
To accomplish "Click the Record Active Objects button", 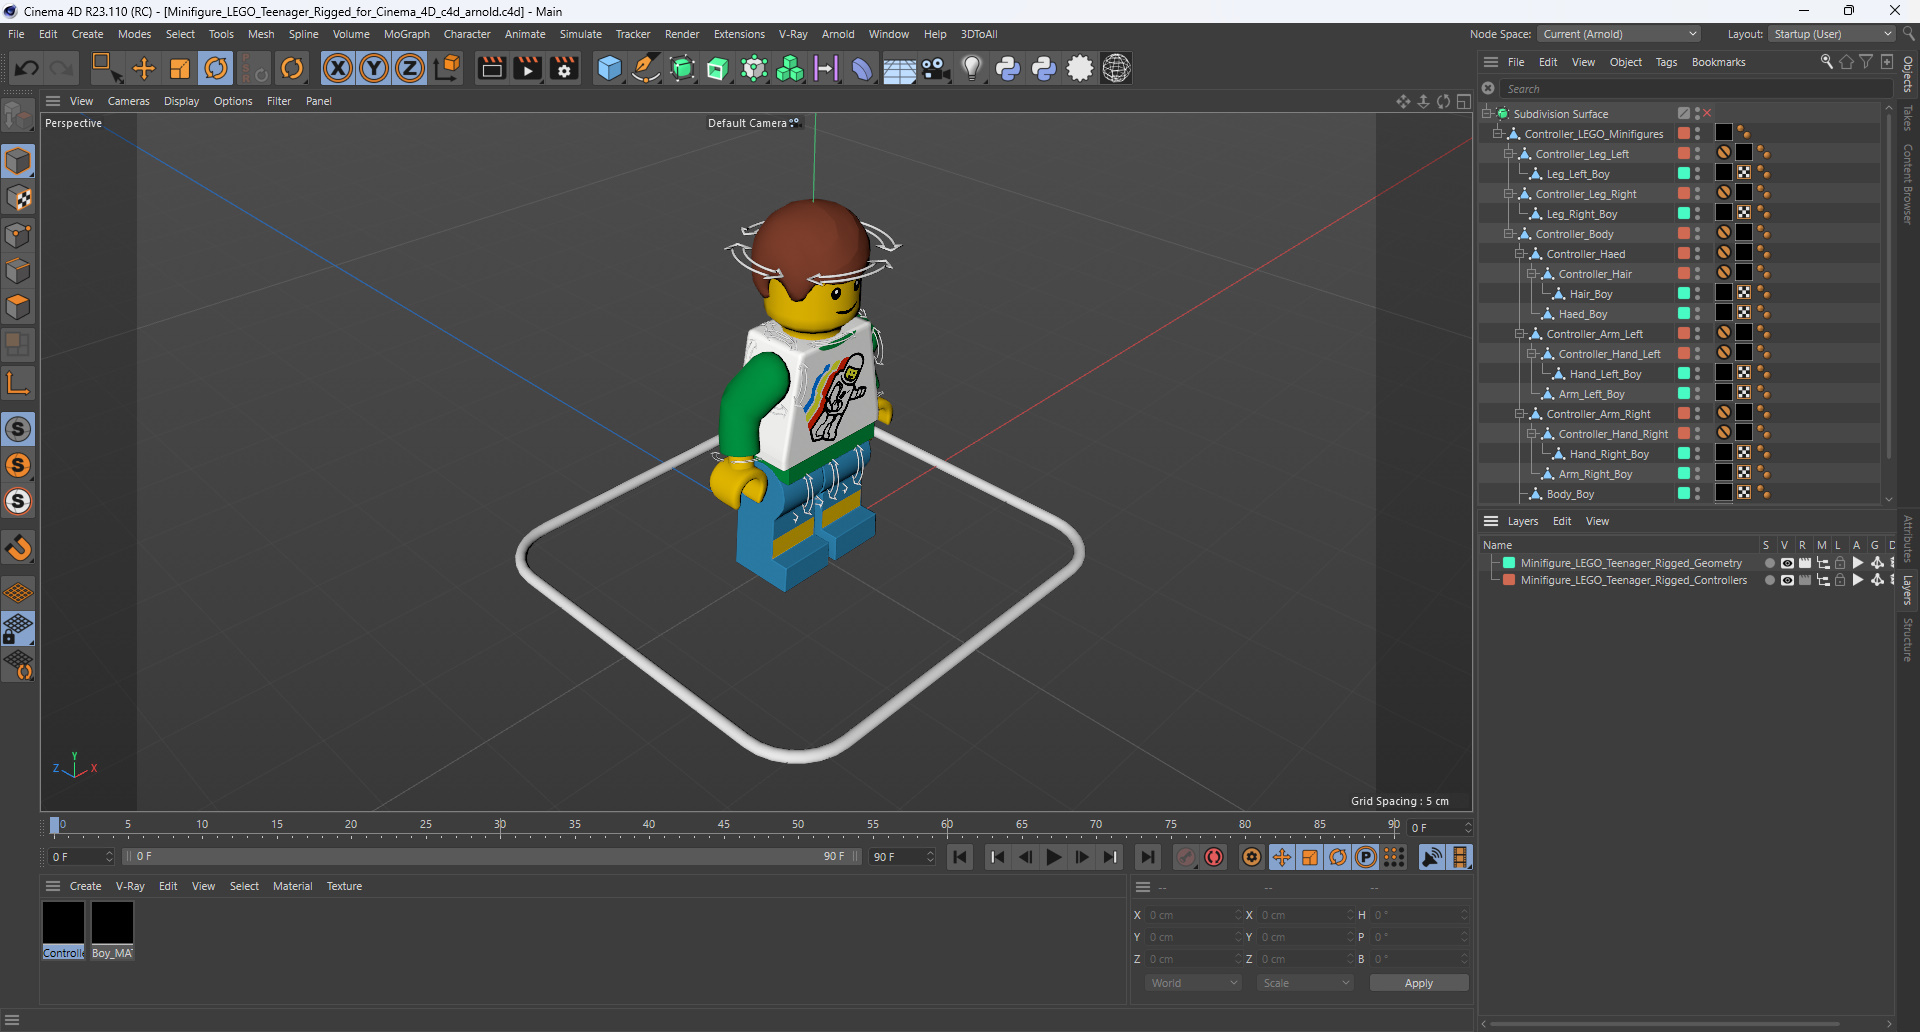I will click(1186, 857).
